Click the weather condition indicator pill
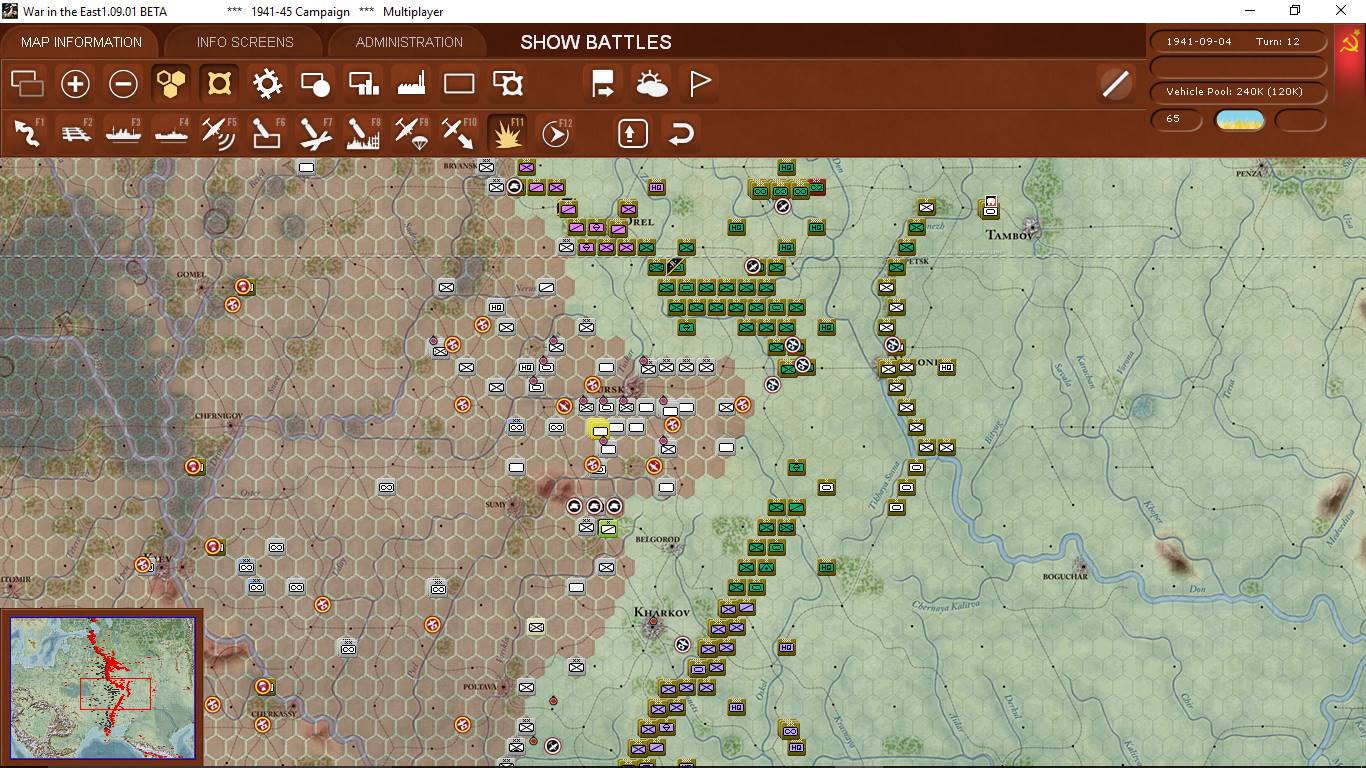The image size is (1366, 768). pyautogui.click(x=1240, y=120)
